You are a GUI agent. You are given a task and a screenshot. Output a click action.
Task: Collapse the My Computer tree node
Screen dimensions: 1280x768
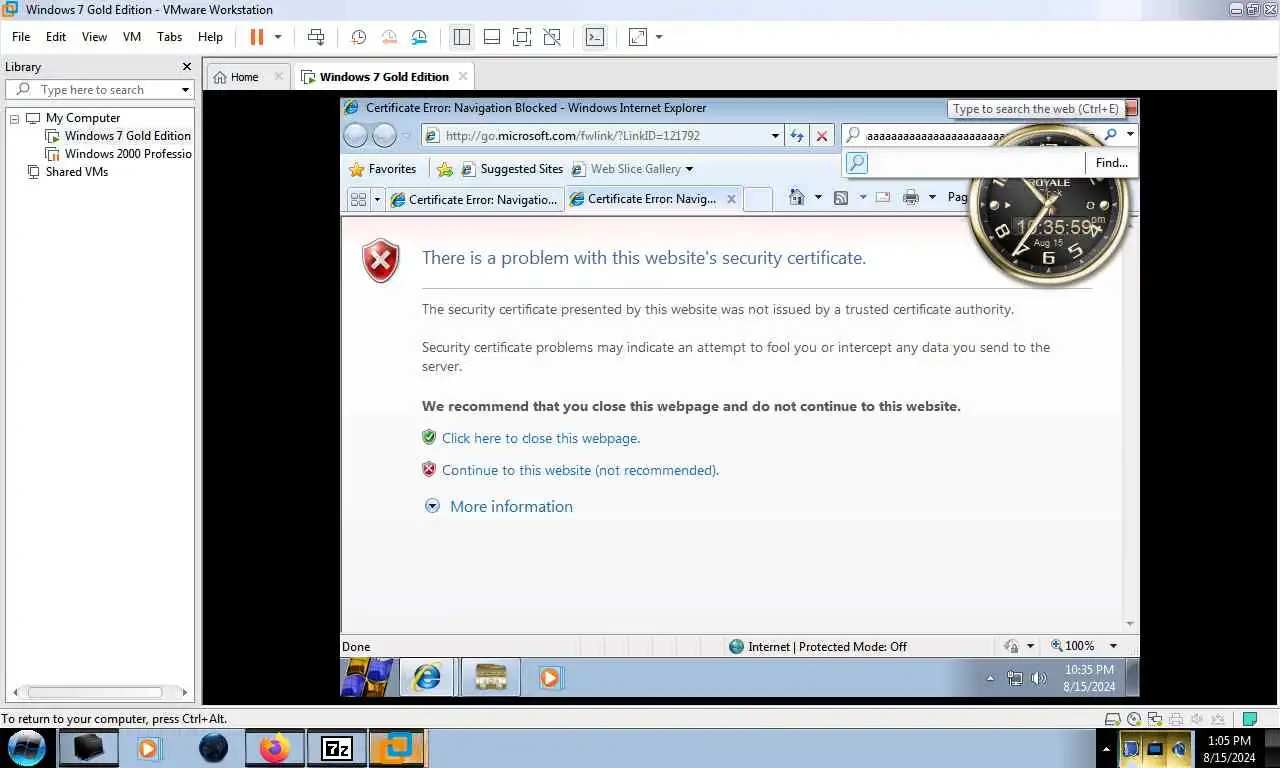point(15,118)
